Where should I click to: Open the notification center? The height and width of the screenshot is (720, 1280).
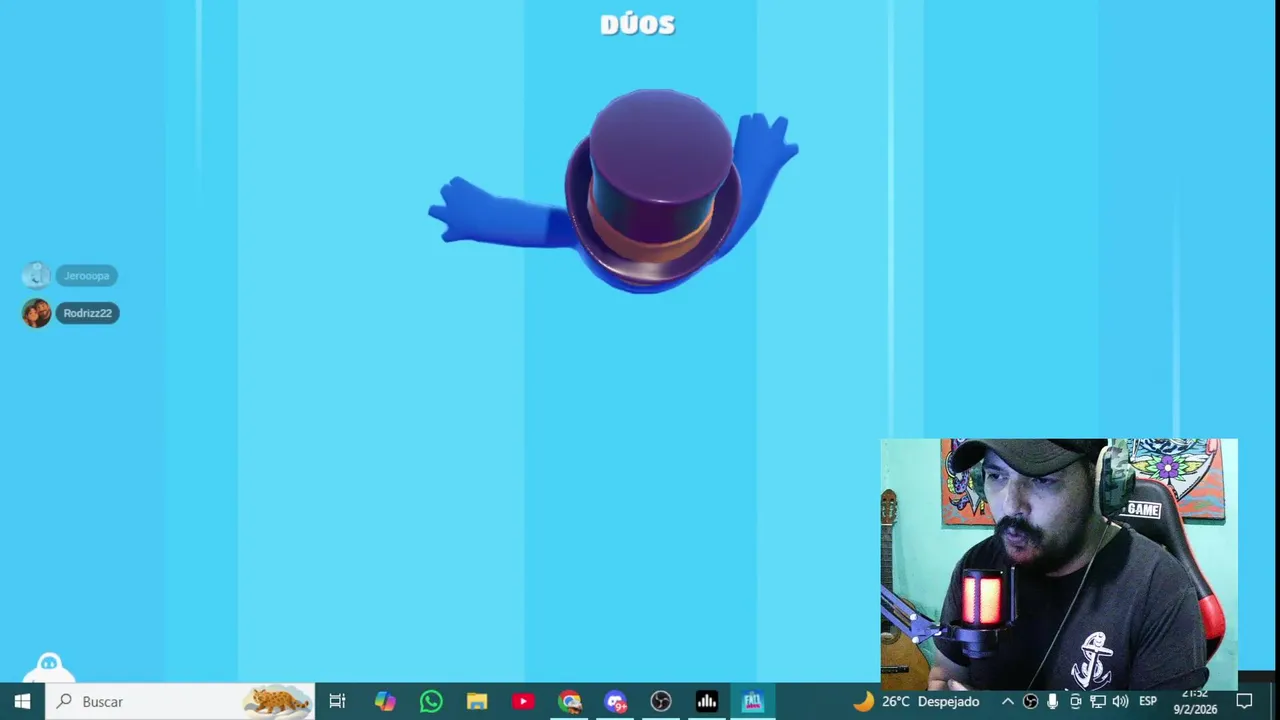tap(1244, 701)
